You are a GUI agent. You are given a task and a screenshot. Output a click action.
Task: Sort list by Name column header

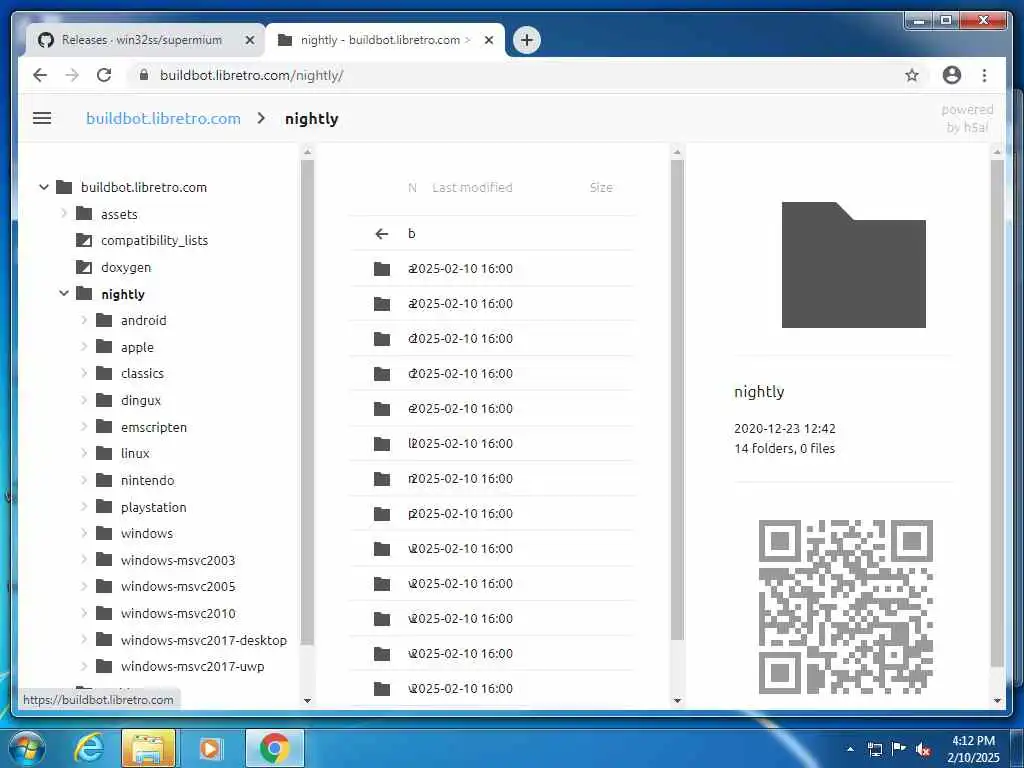412,187
